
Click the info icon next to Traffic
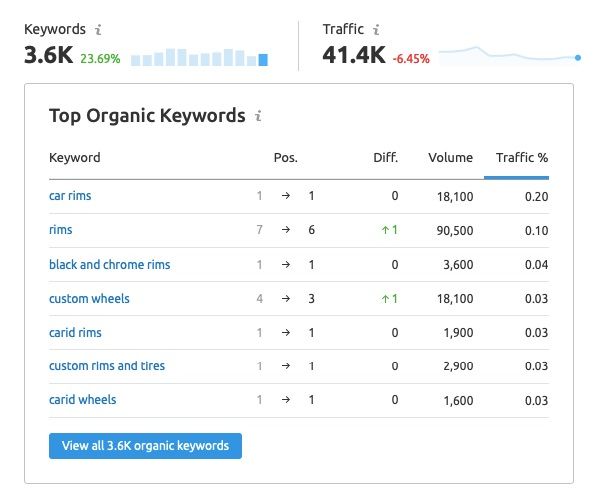374,31
